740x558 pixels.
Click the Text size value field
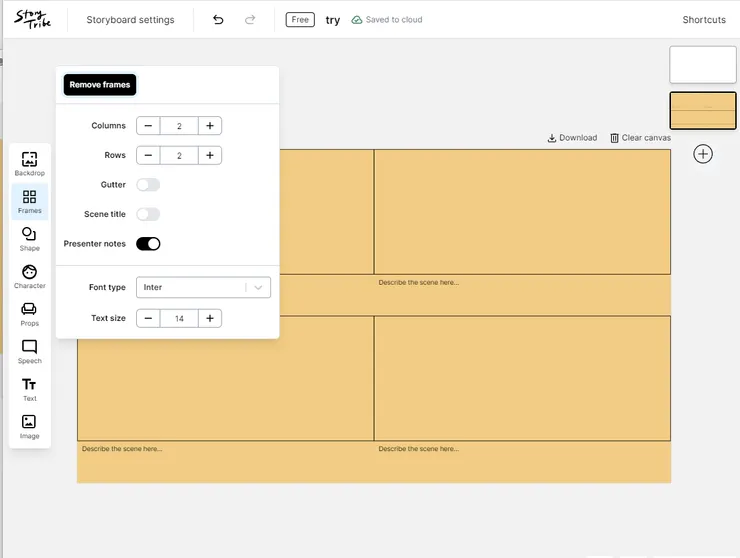pos(179,318)
